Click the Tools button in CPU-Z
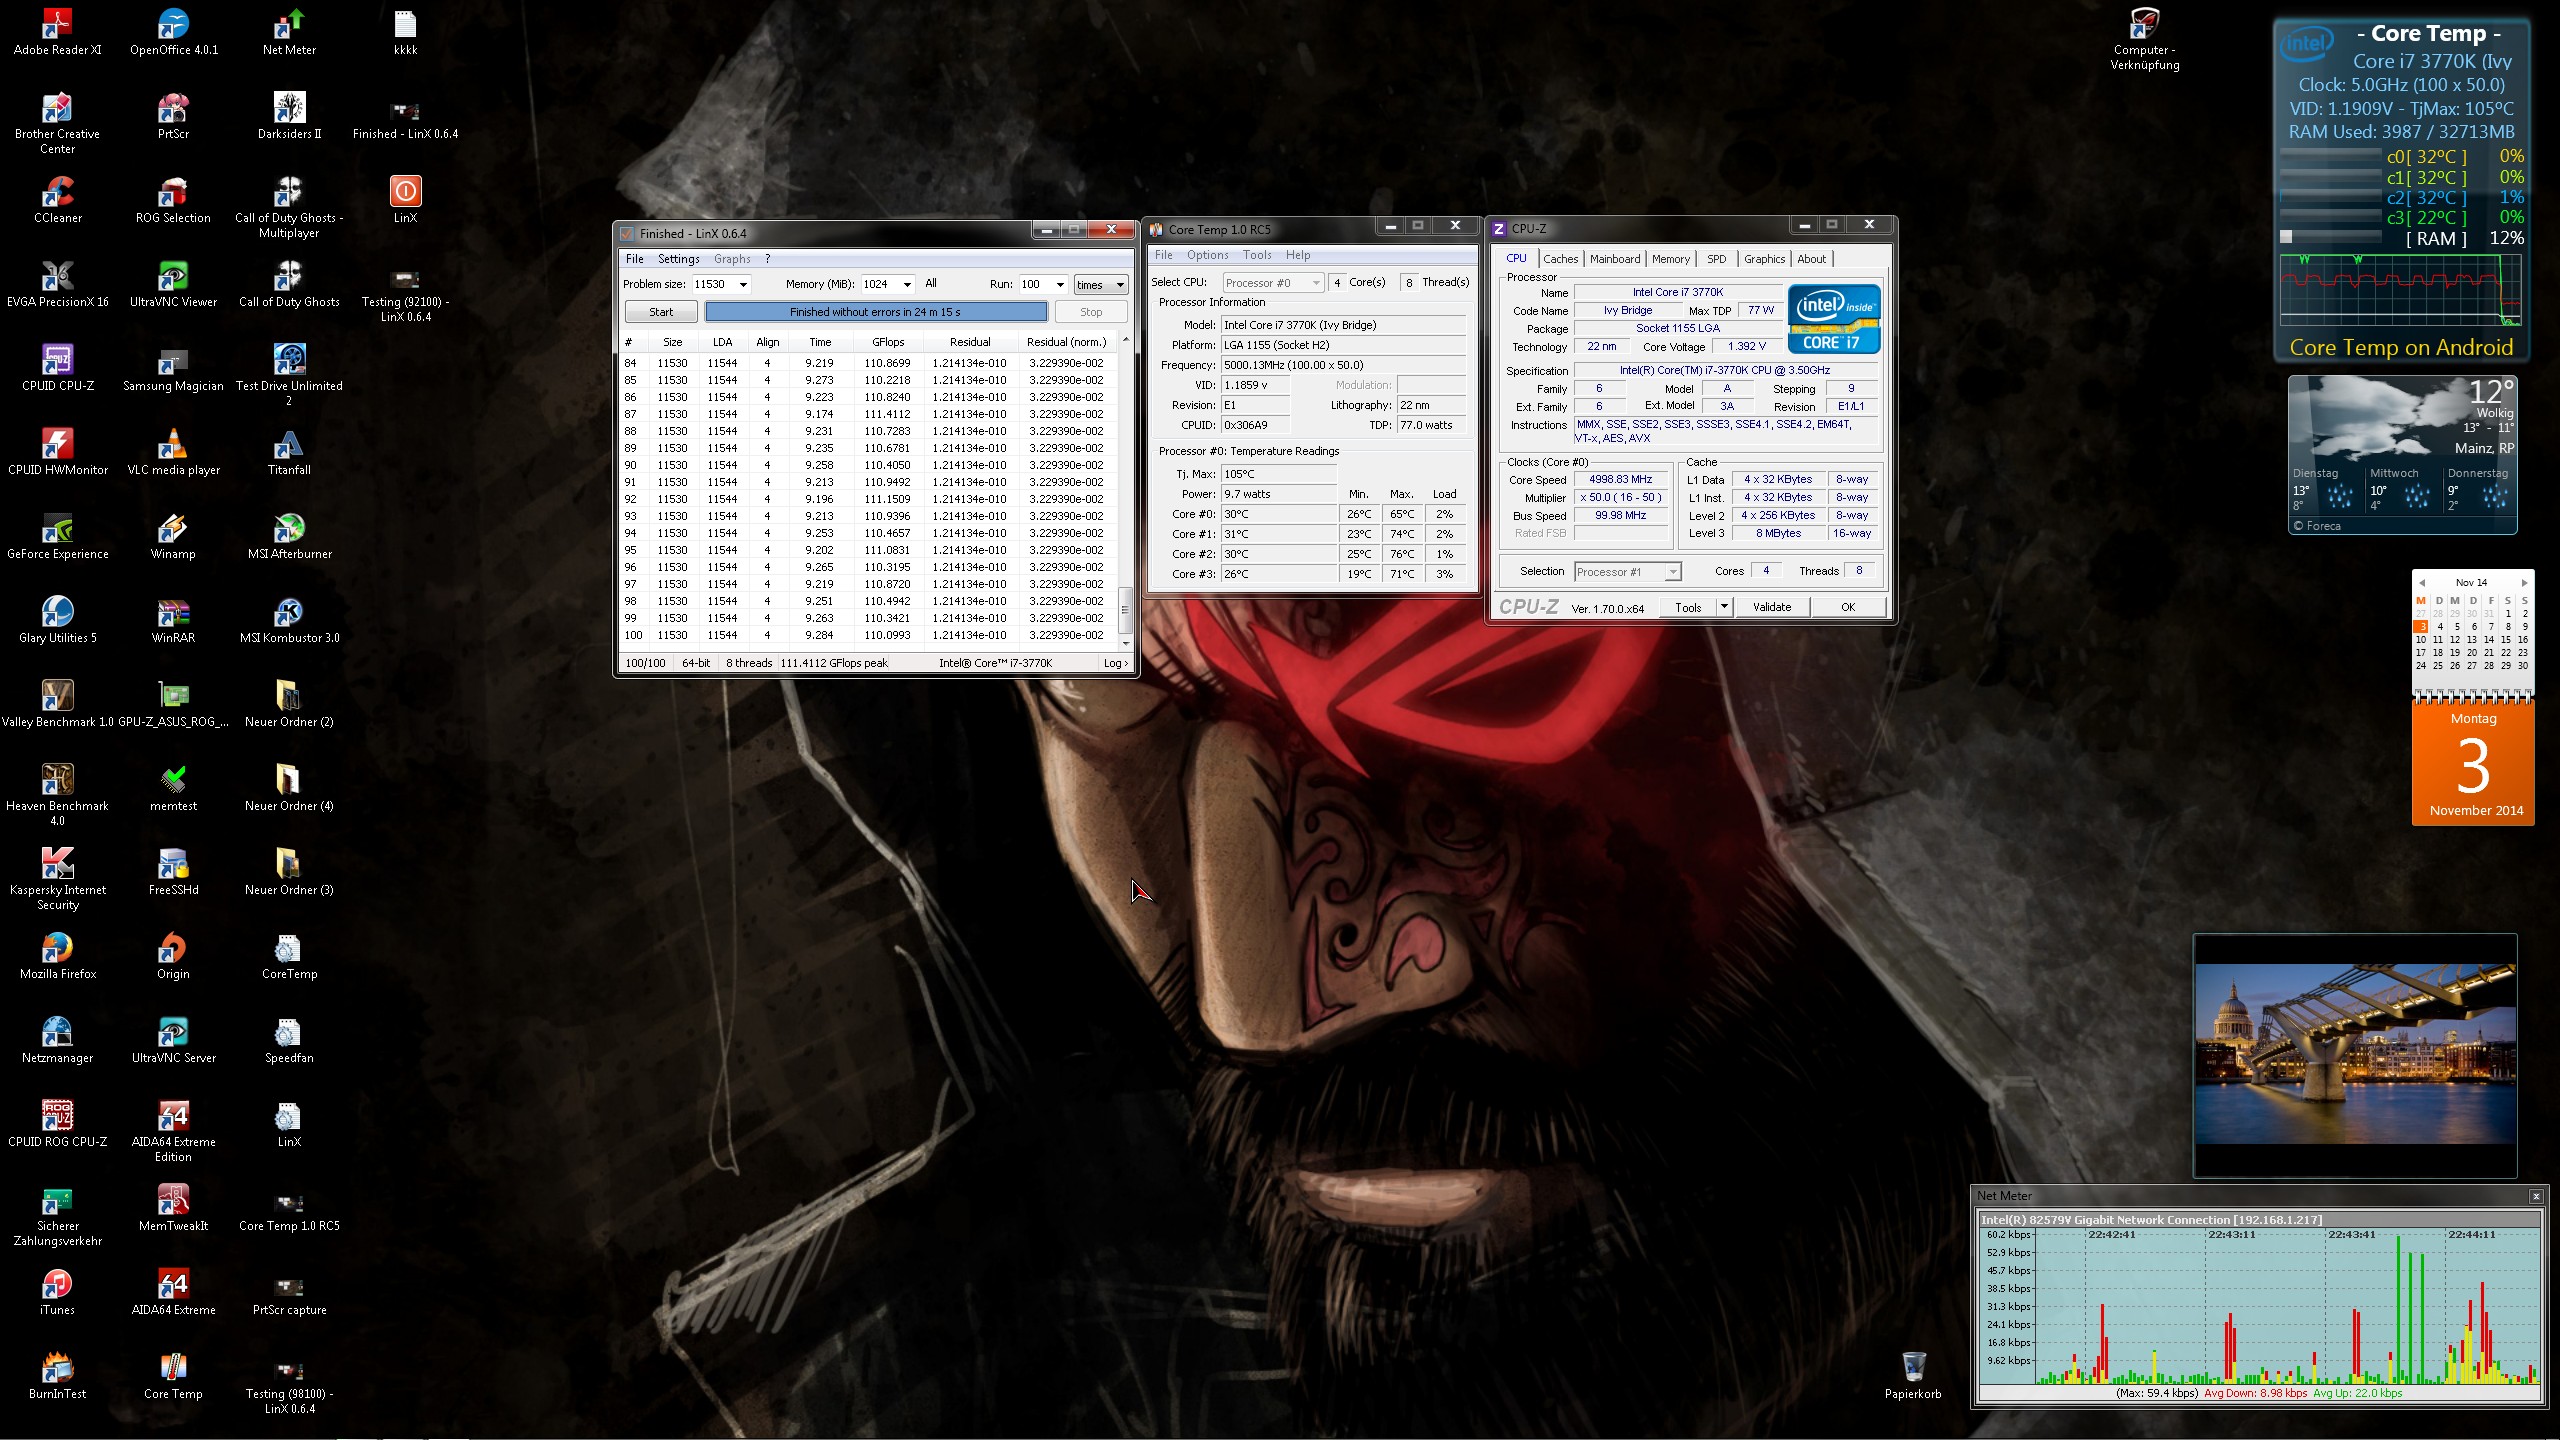This screenshot has height=1440, width=2560. [1688, 607]
